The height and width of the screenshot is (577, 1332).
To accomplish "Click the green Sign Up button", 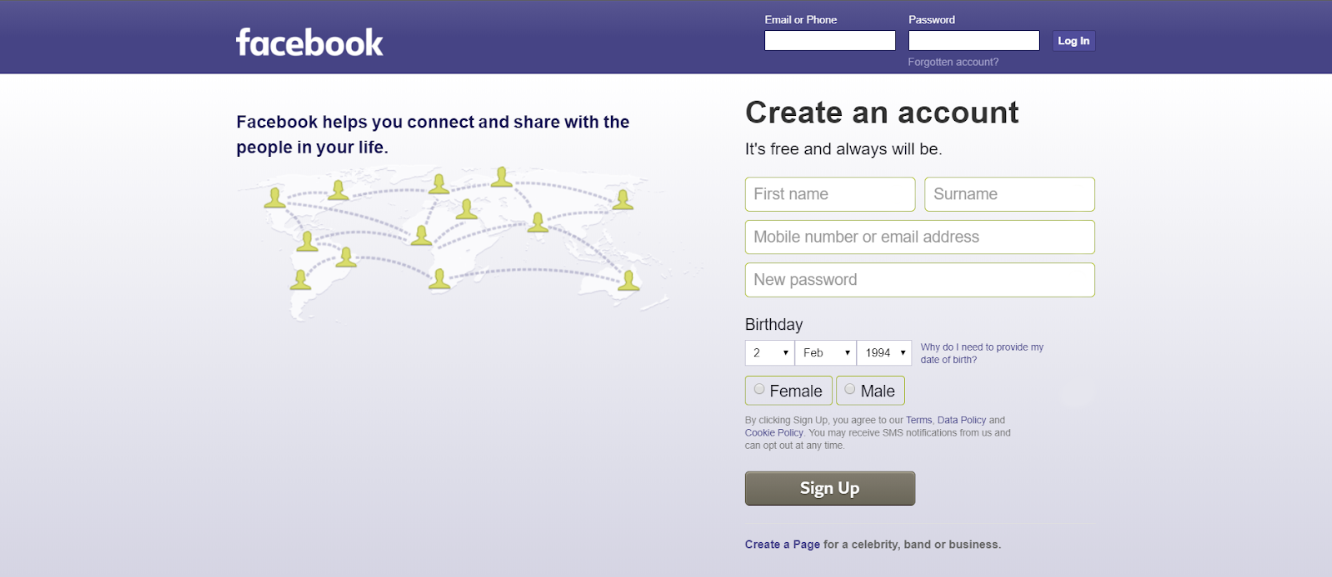I will [x=830, y=488].
